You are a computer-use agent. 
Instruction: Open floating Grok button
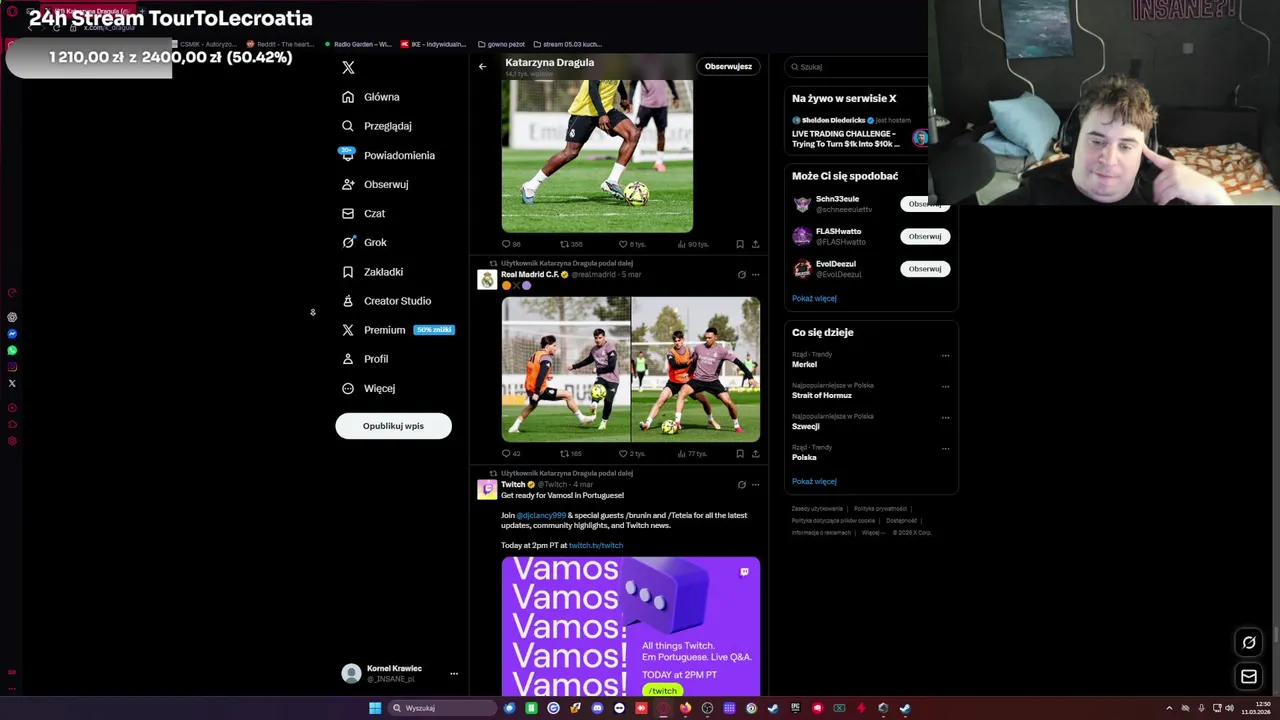pyautogui.click(x=1249, y=643)
